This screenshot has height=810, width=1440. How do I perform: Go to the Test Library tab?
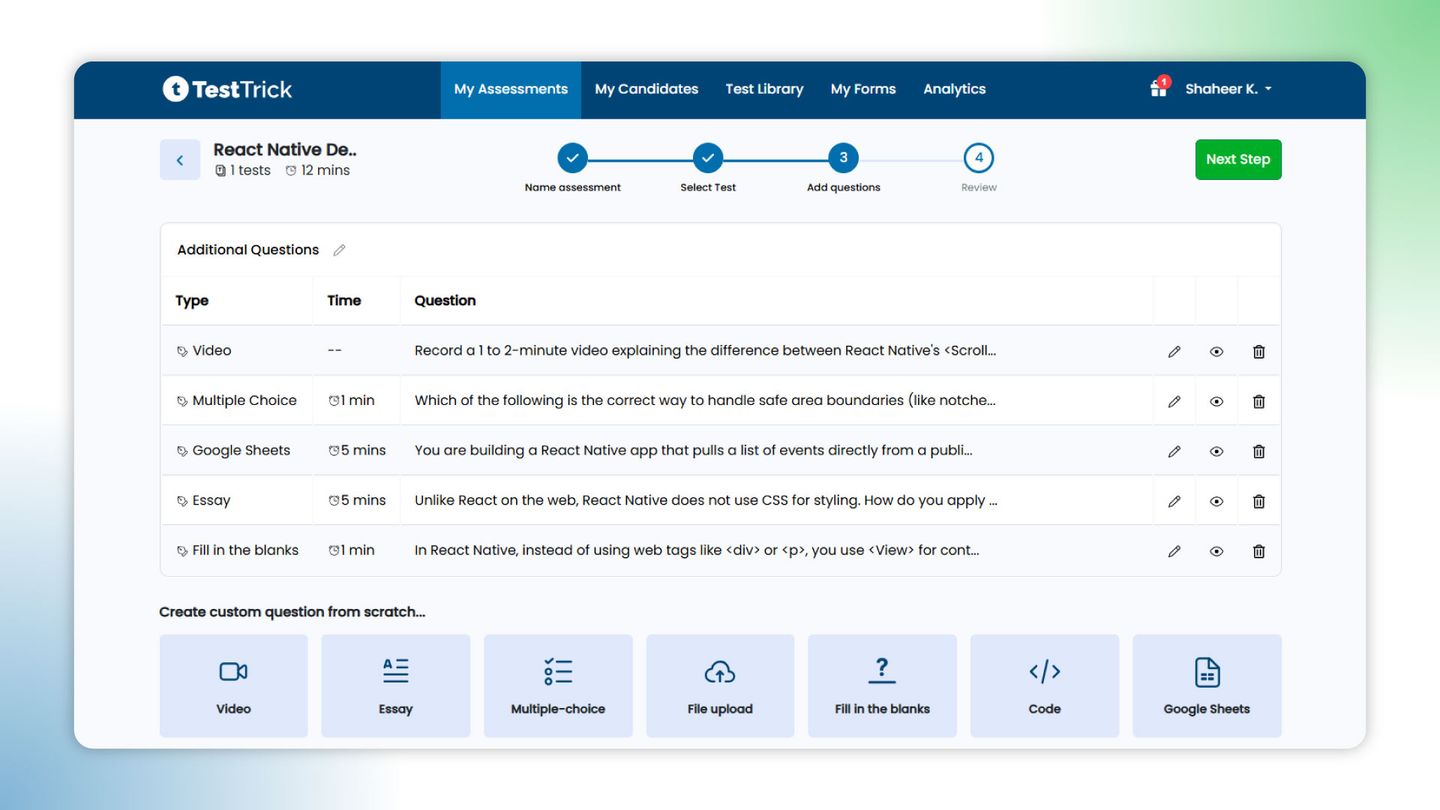(x=764, y=89)
